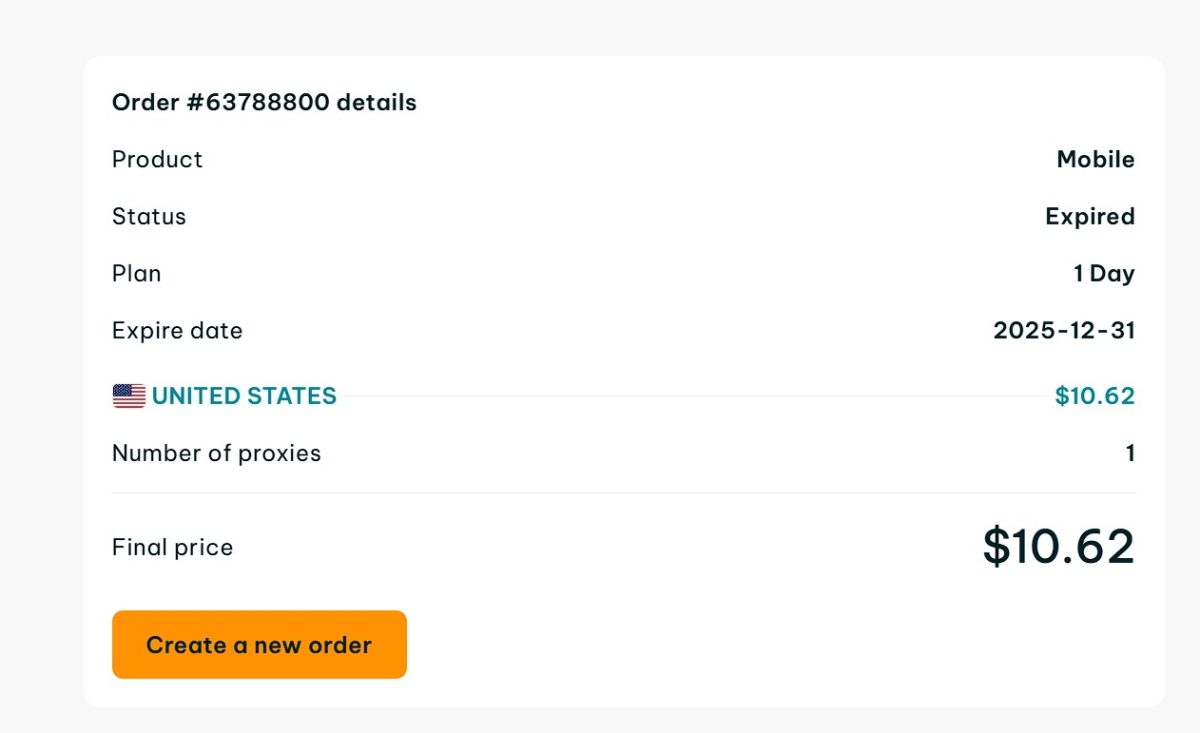Select the Status row label
Image resolution: width=1200 pixels, height=733 pixels.
pyautogui.click(x=149, y=216)
